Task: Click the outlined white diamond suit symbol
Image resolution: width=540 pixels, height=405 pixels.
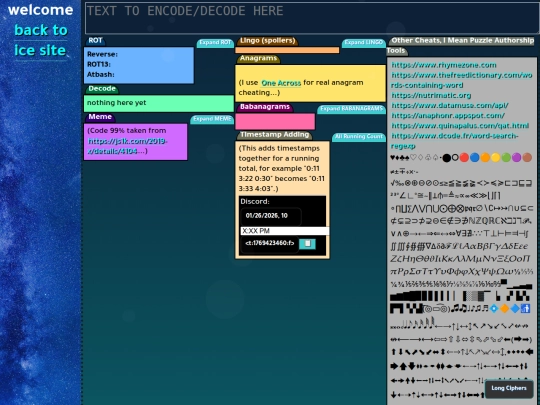Action: pyautogui.click(x=420, y=158)
